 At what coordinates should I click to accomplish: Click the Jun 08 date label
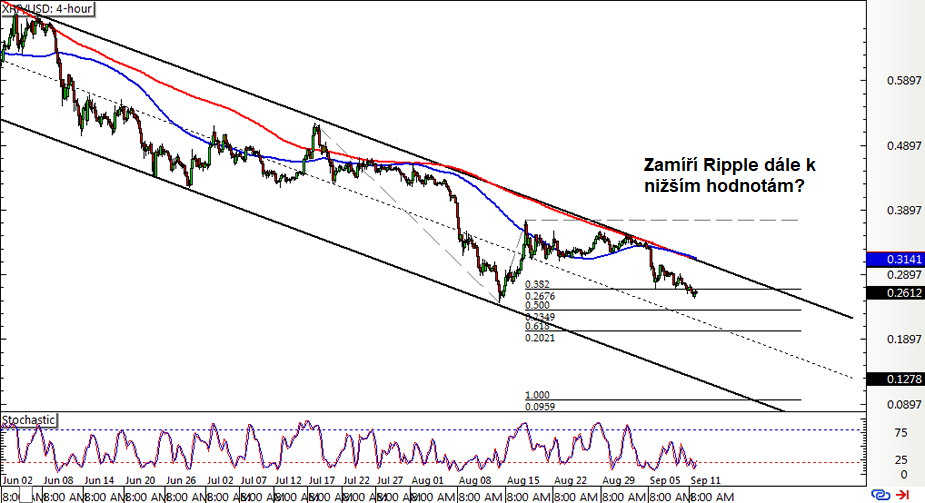[x=58, y=481]
